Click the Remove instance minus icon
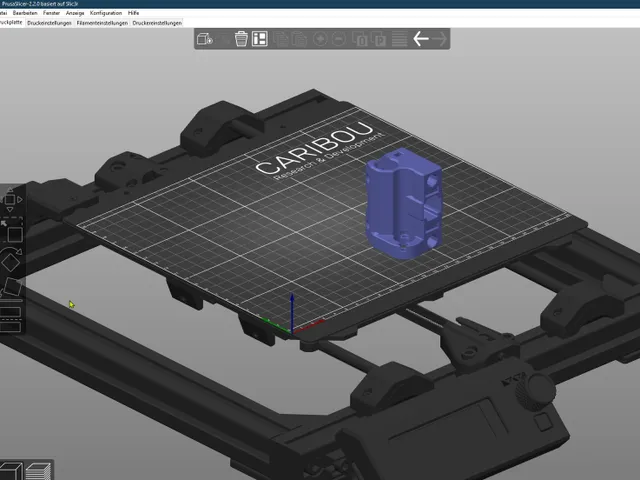The width and height of the screenshot is (640, 480). click(x=339, y=39)
